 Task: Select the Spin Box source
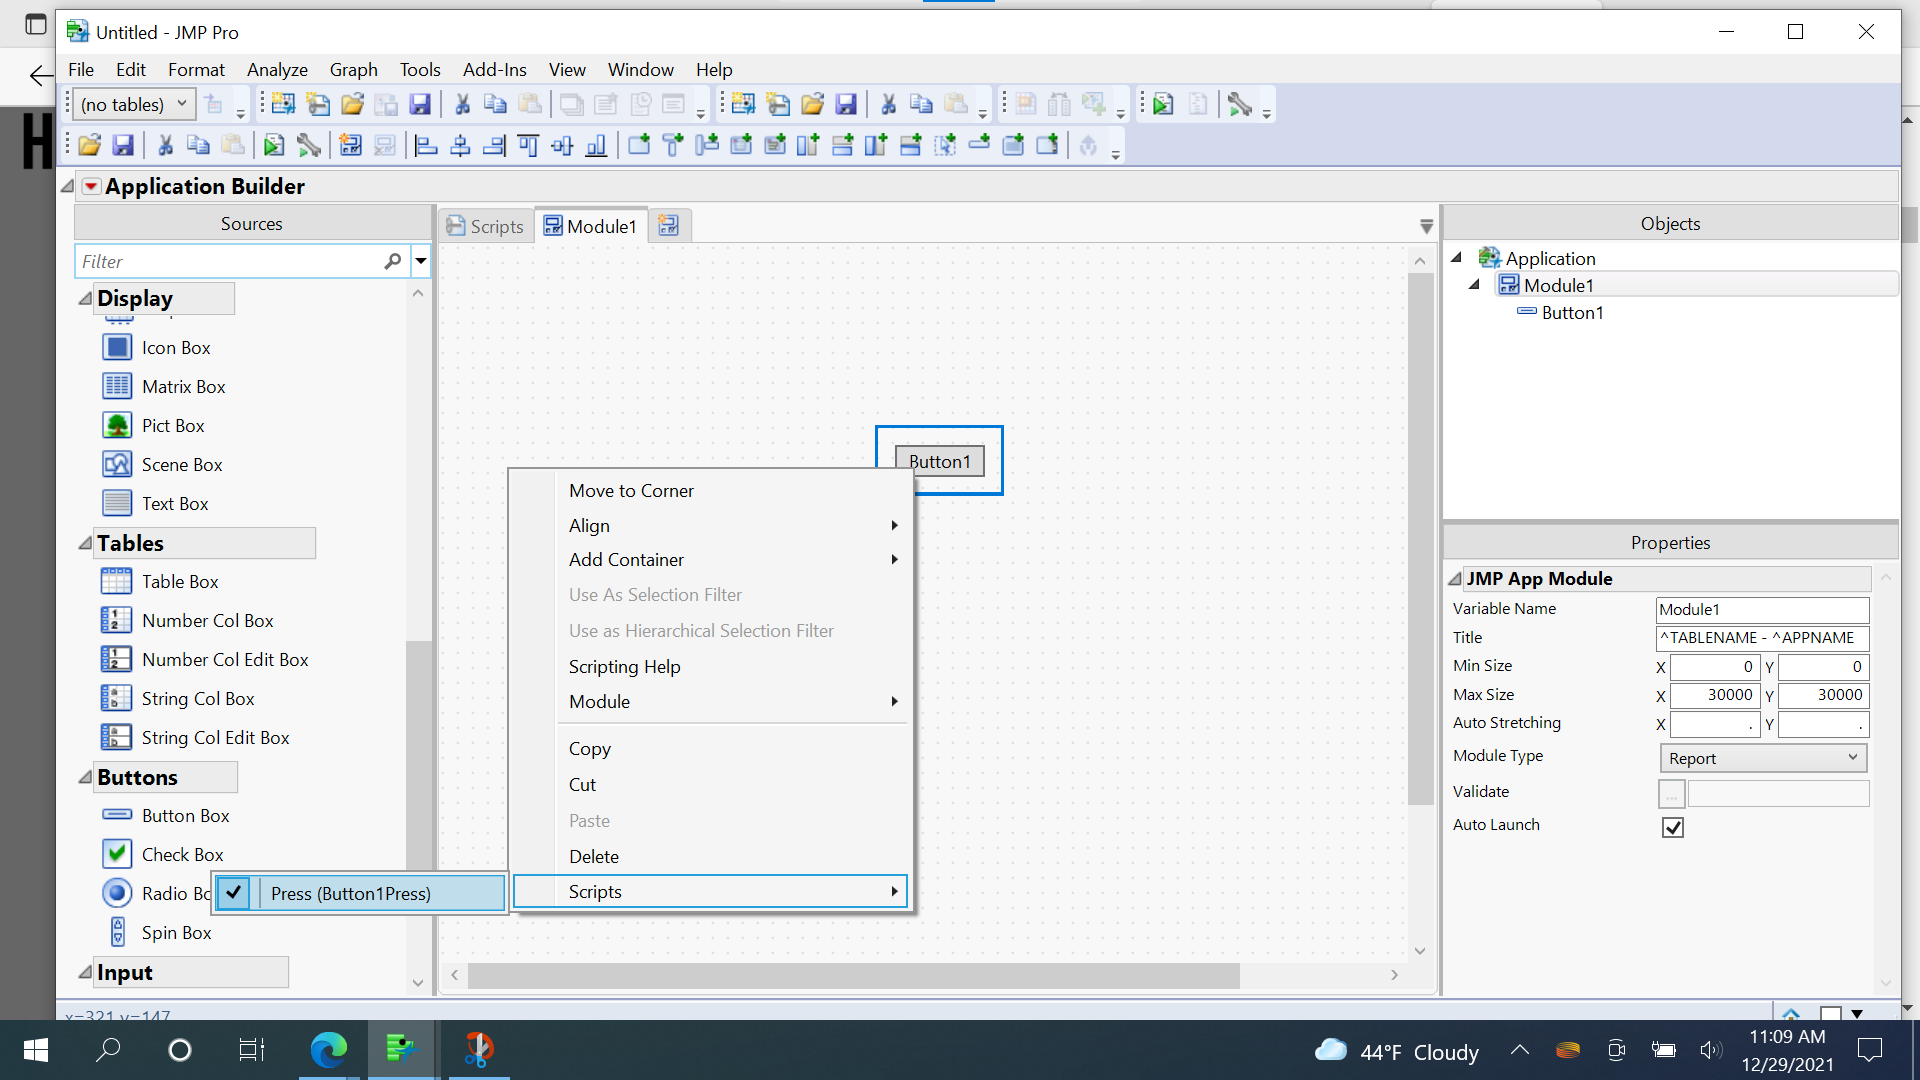click(x=176, y=932)
